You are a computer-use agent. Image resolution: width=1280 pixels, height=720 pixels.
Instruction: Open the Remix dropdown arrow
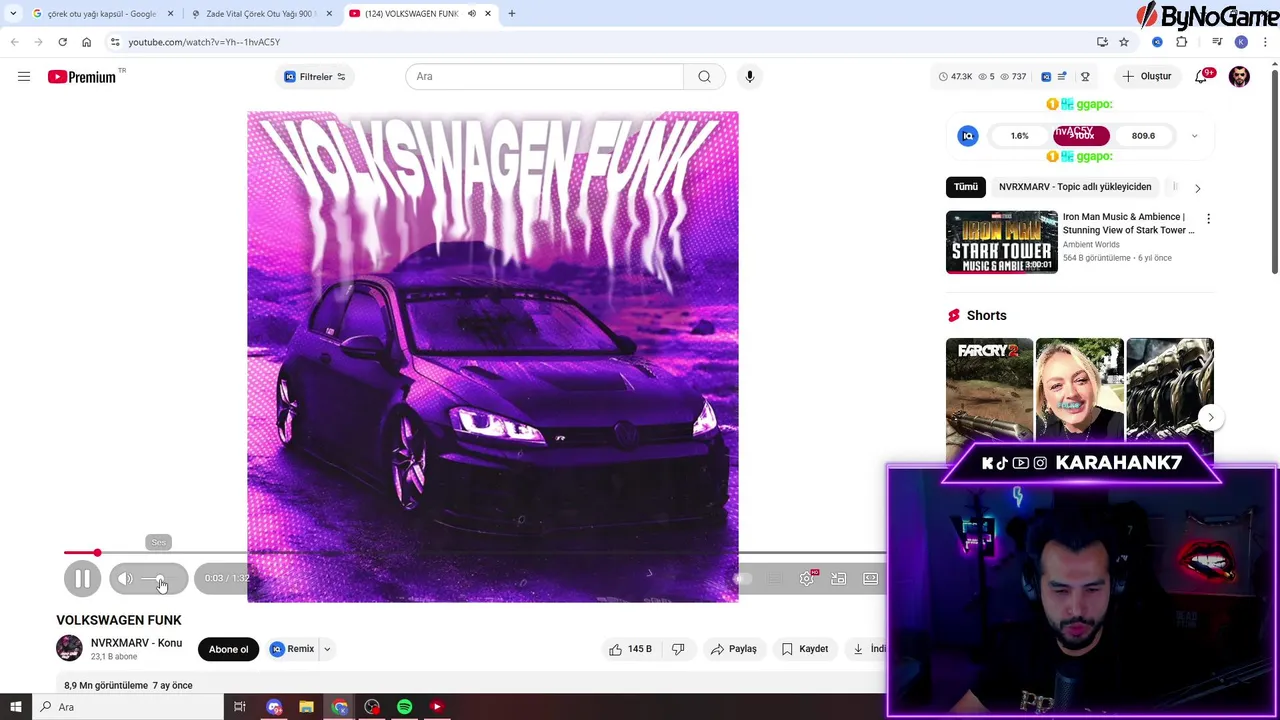tap(327, 649)
